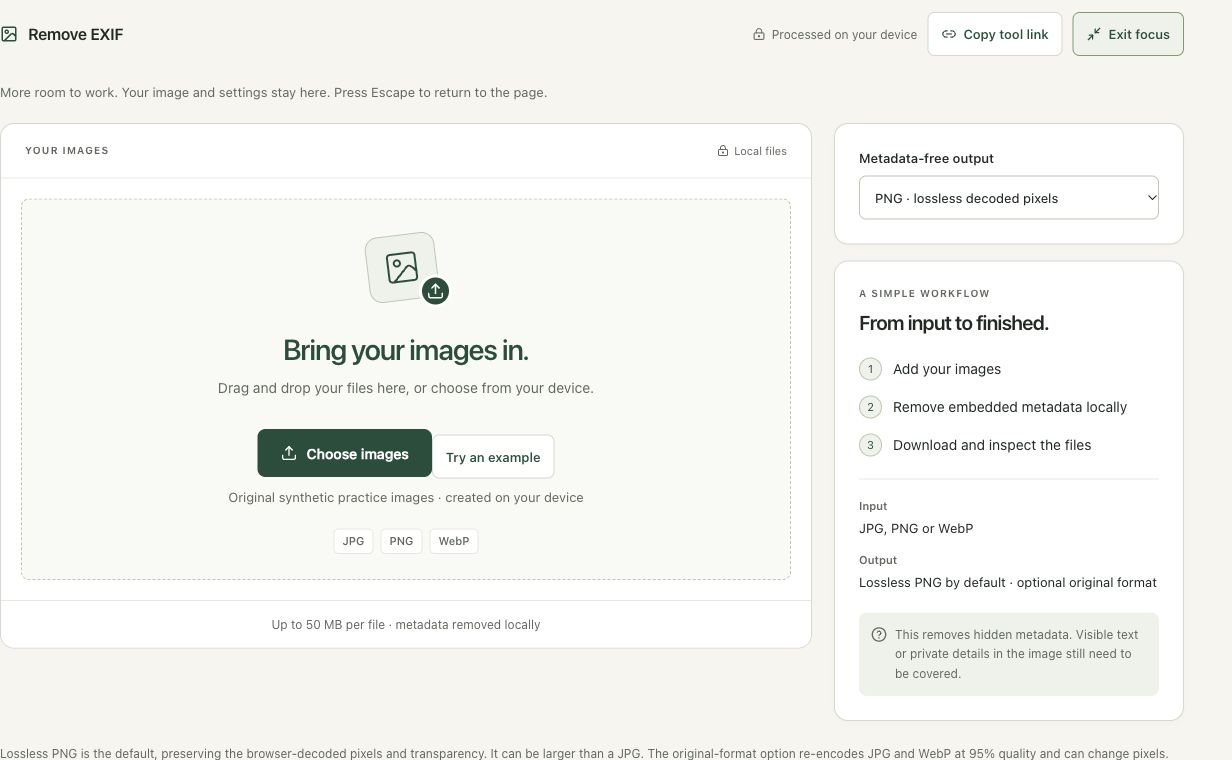This screenshot has height=760, width=1232.
Task: Click step number 1 circle
Action: pos(870,369)
